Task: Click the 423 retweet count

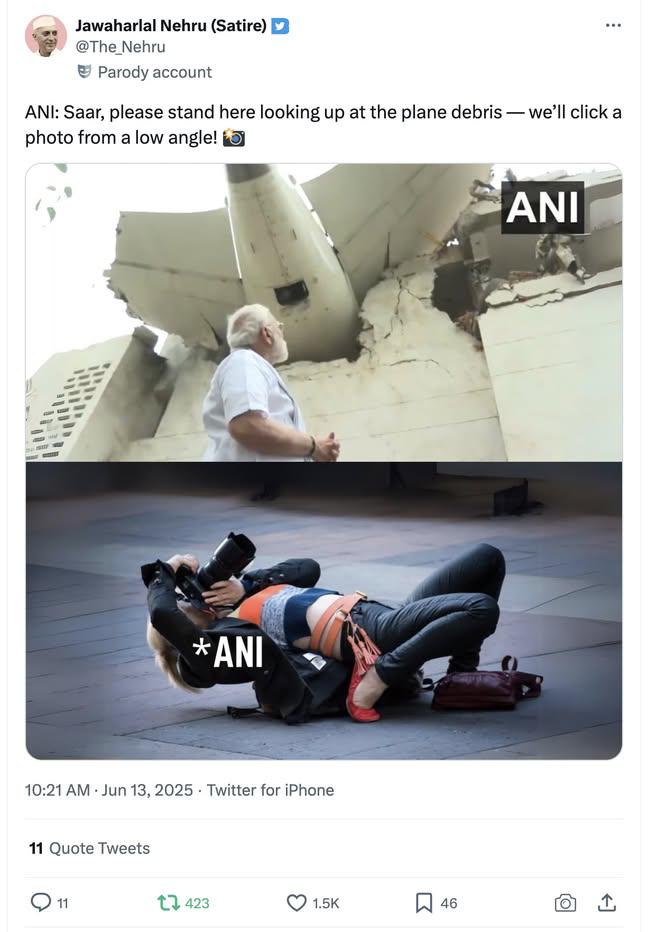Action: point(197,903)
